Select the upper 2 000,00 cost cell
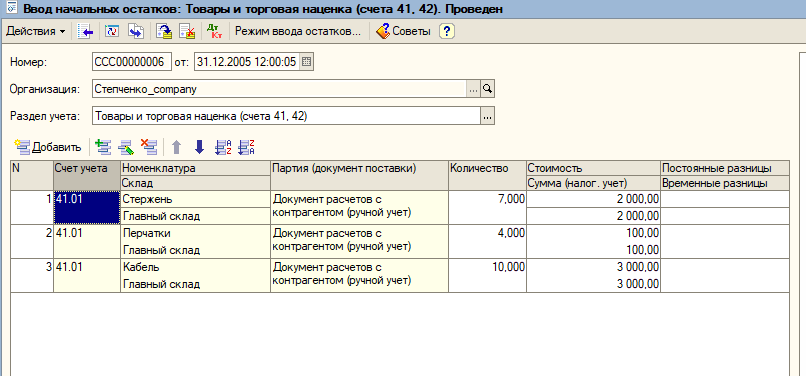Viewport: 806px width, 376px height. click(x=593, y=199)
